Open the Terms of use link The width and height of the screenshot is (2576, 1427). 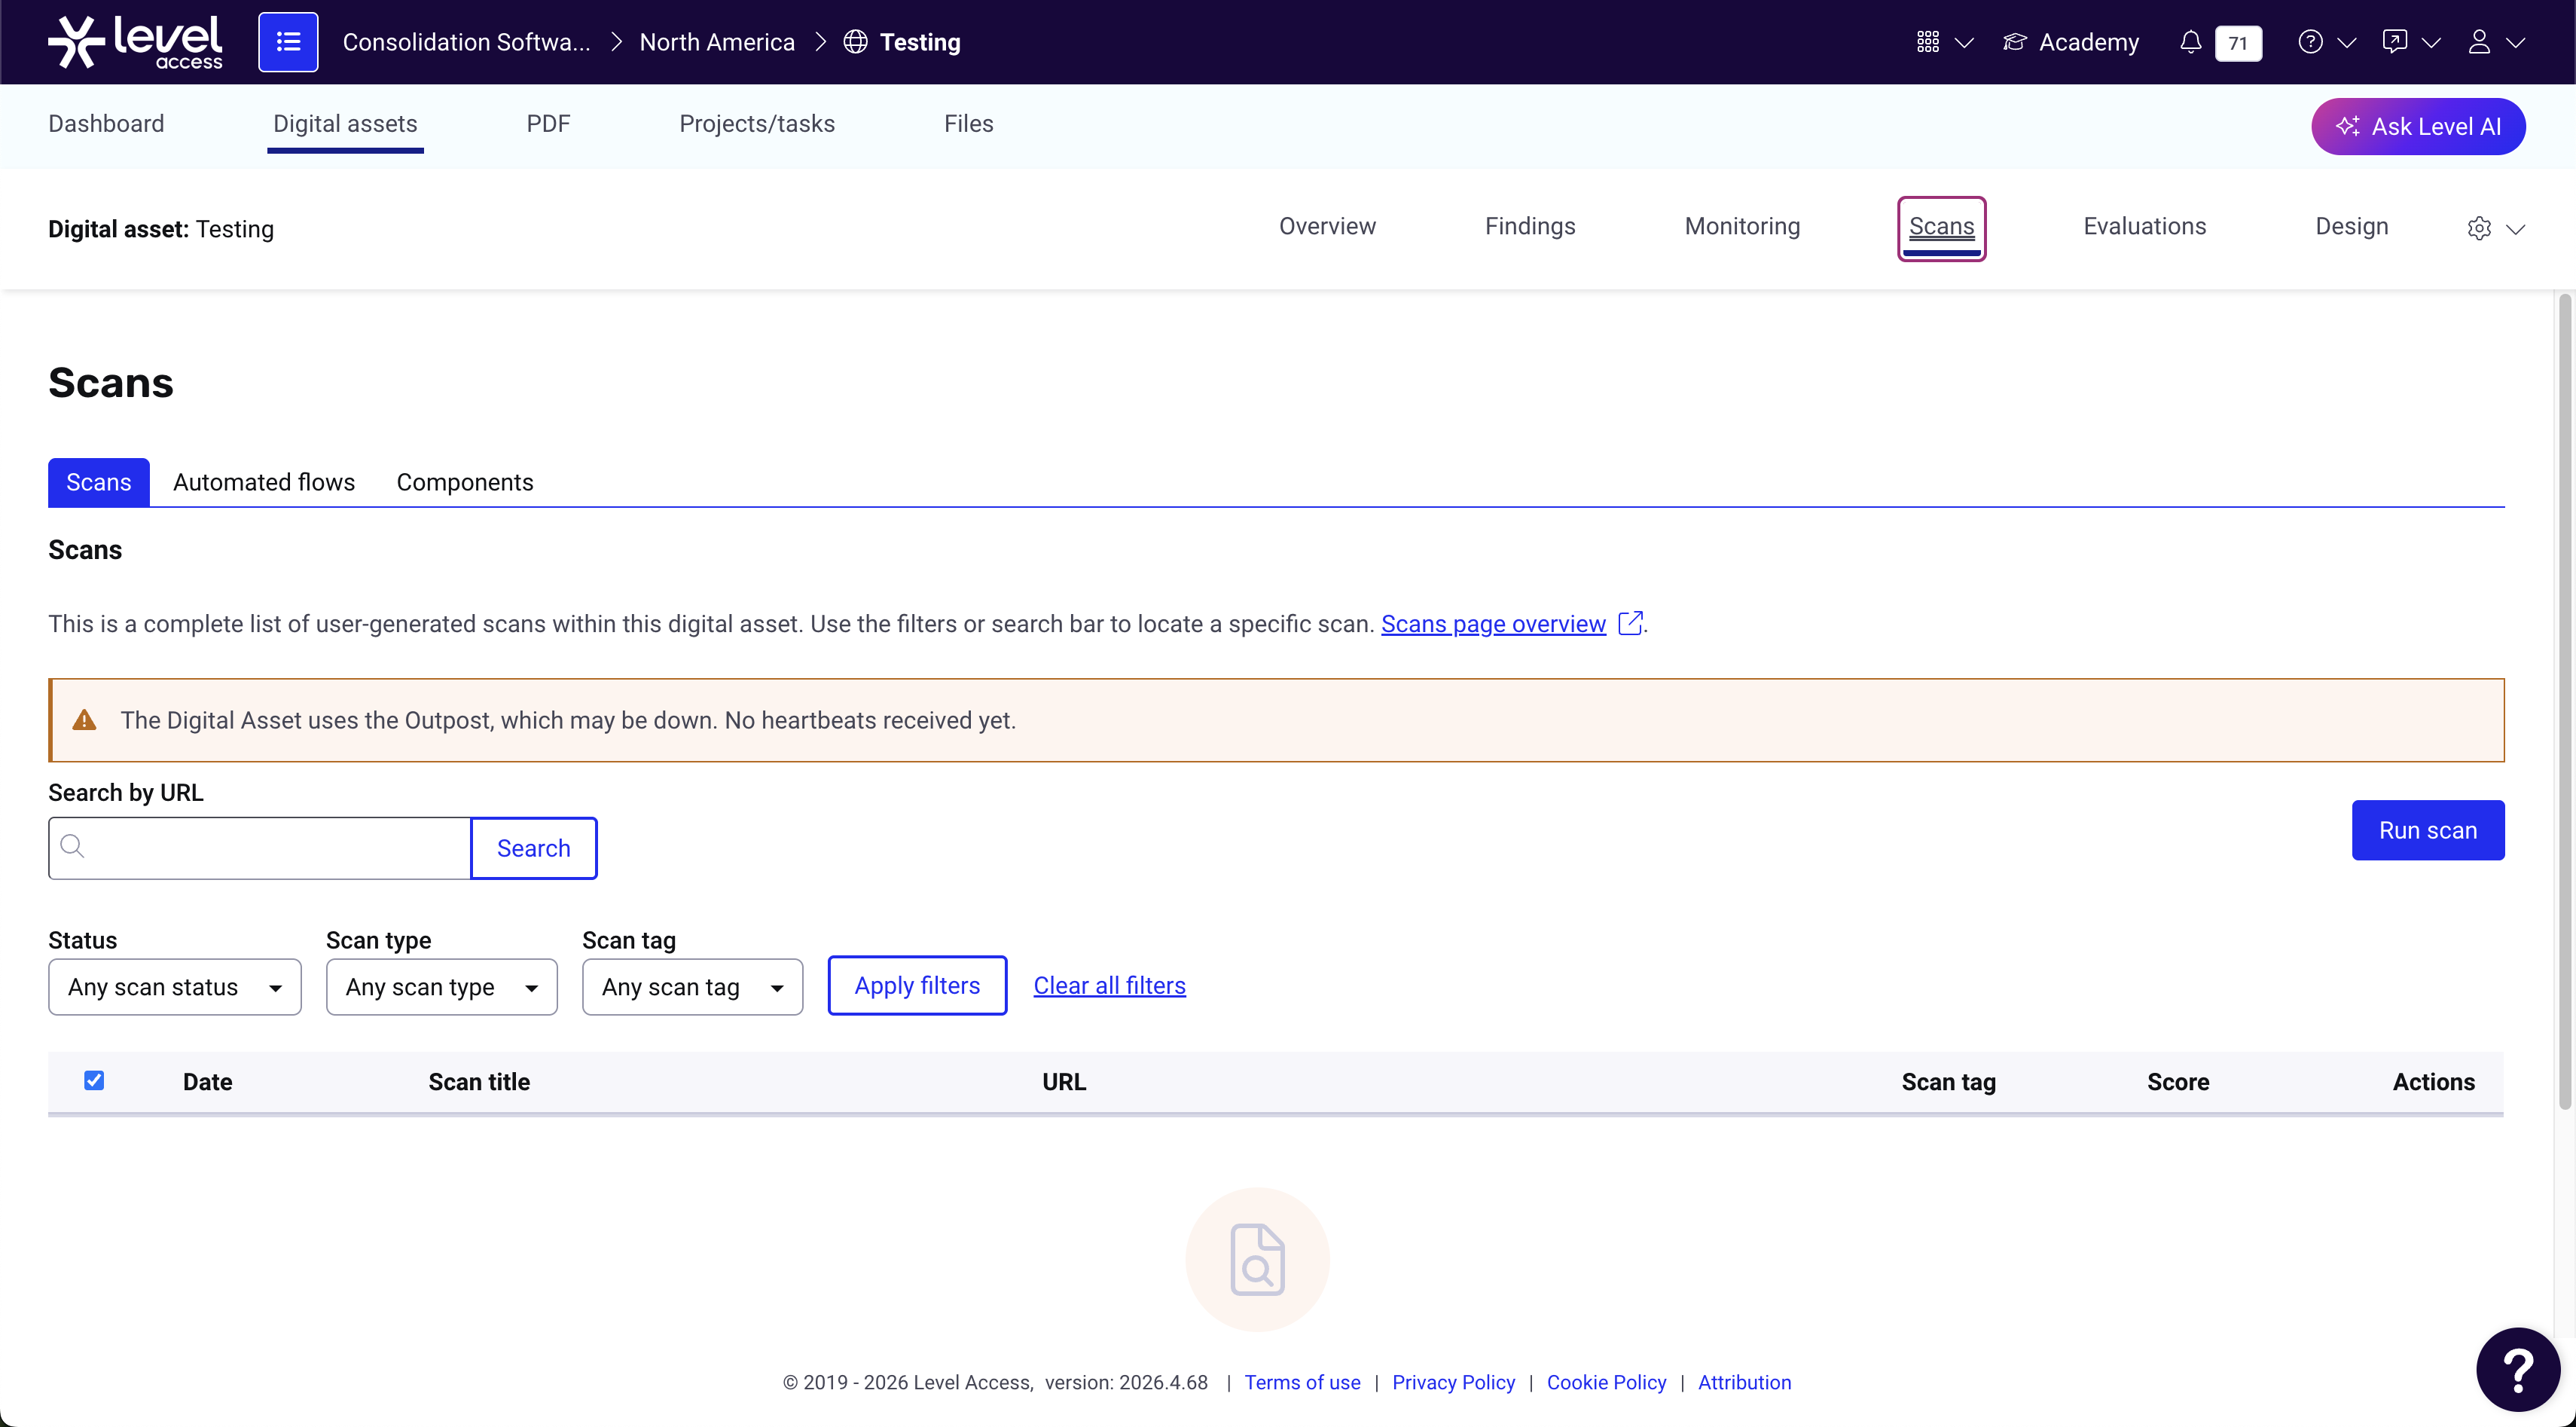pos(1302,1382)
